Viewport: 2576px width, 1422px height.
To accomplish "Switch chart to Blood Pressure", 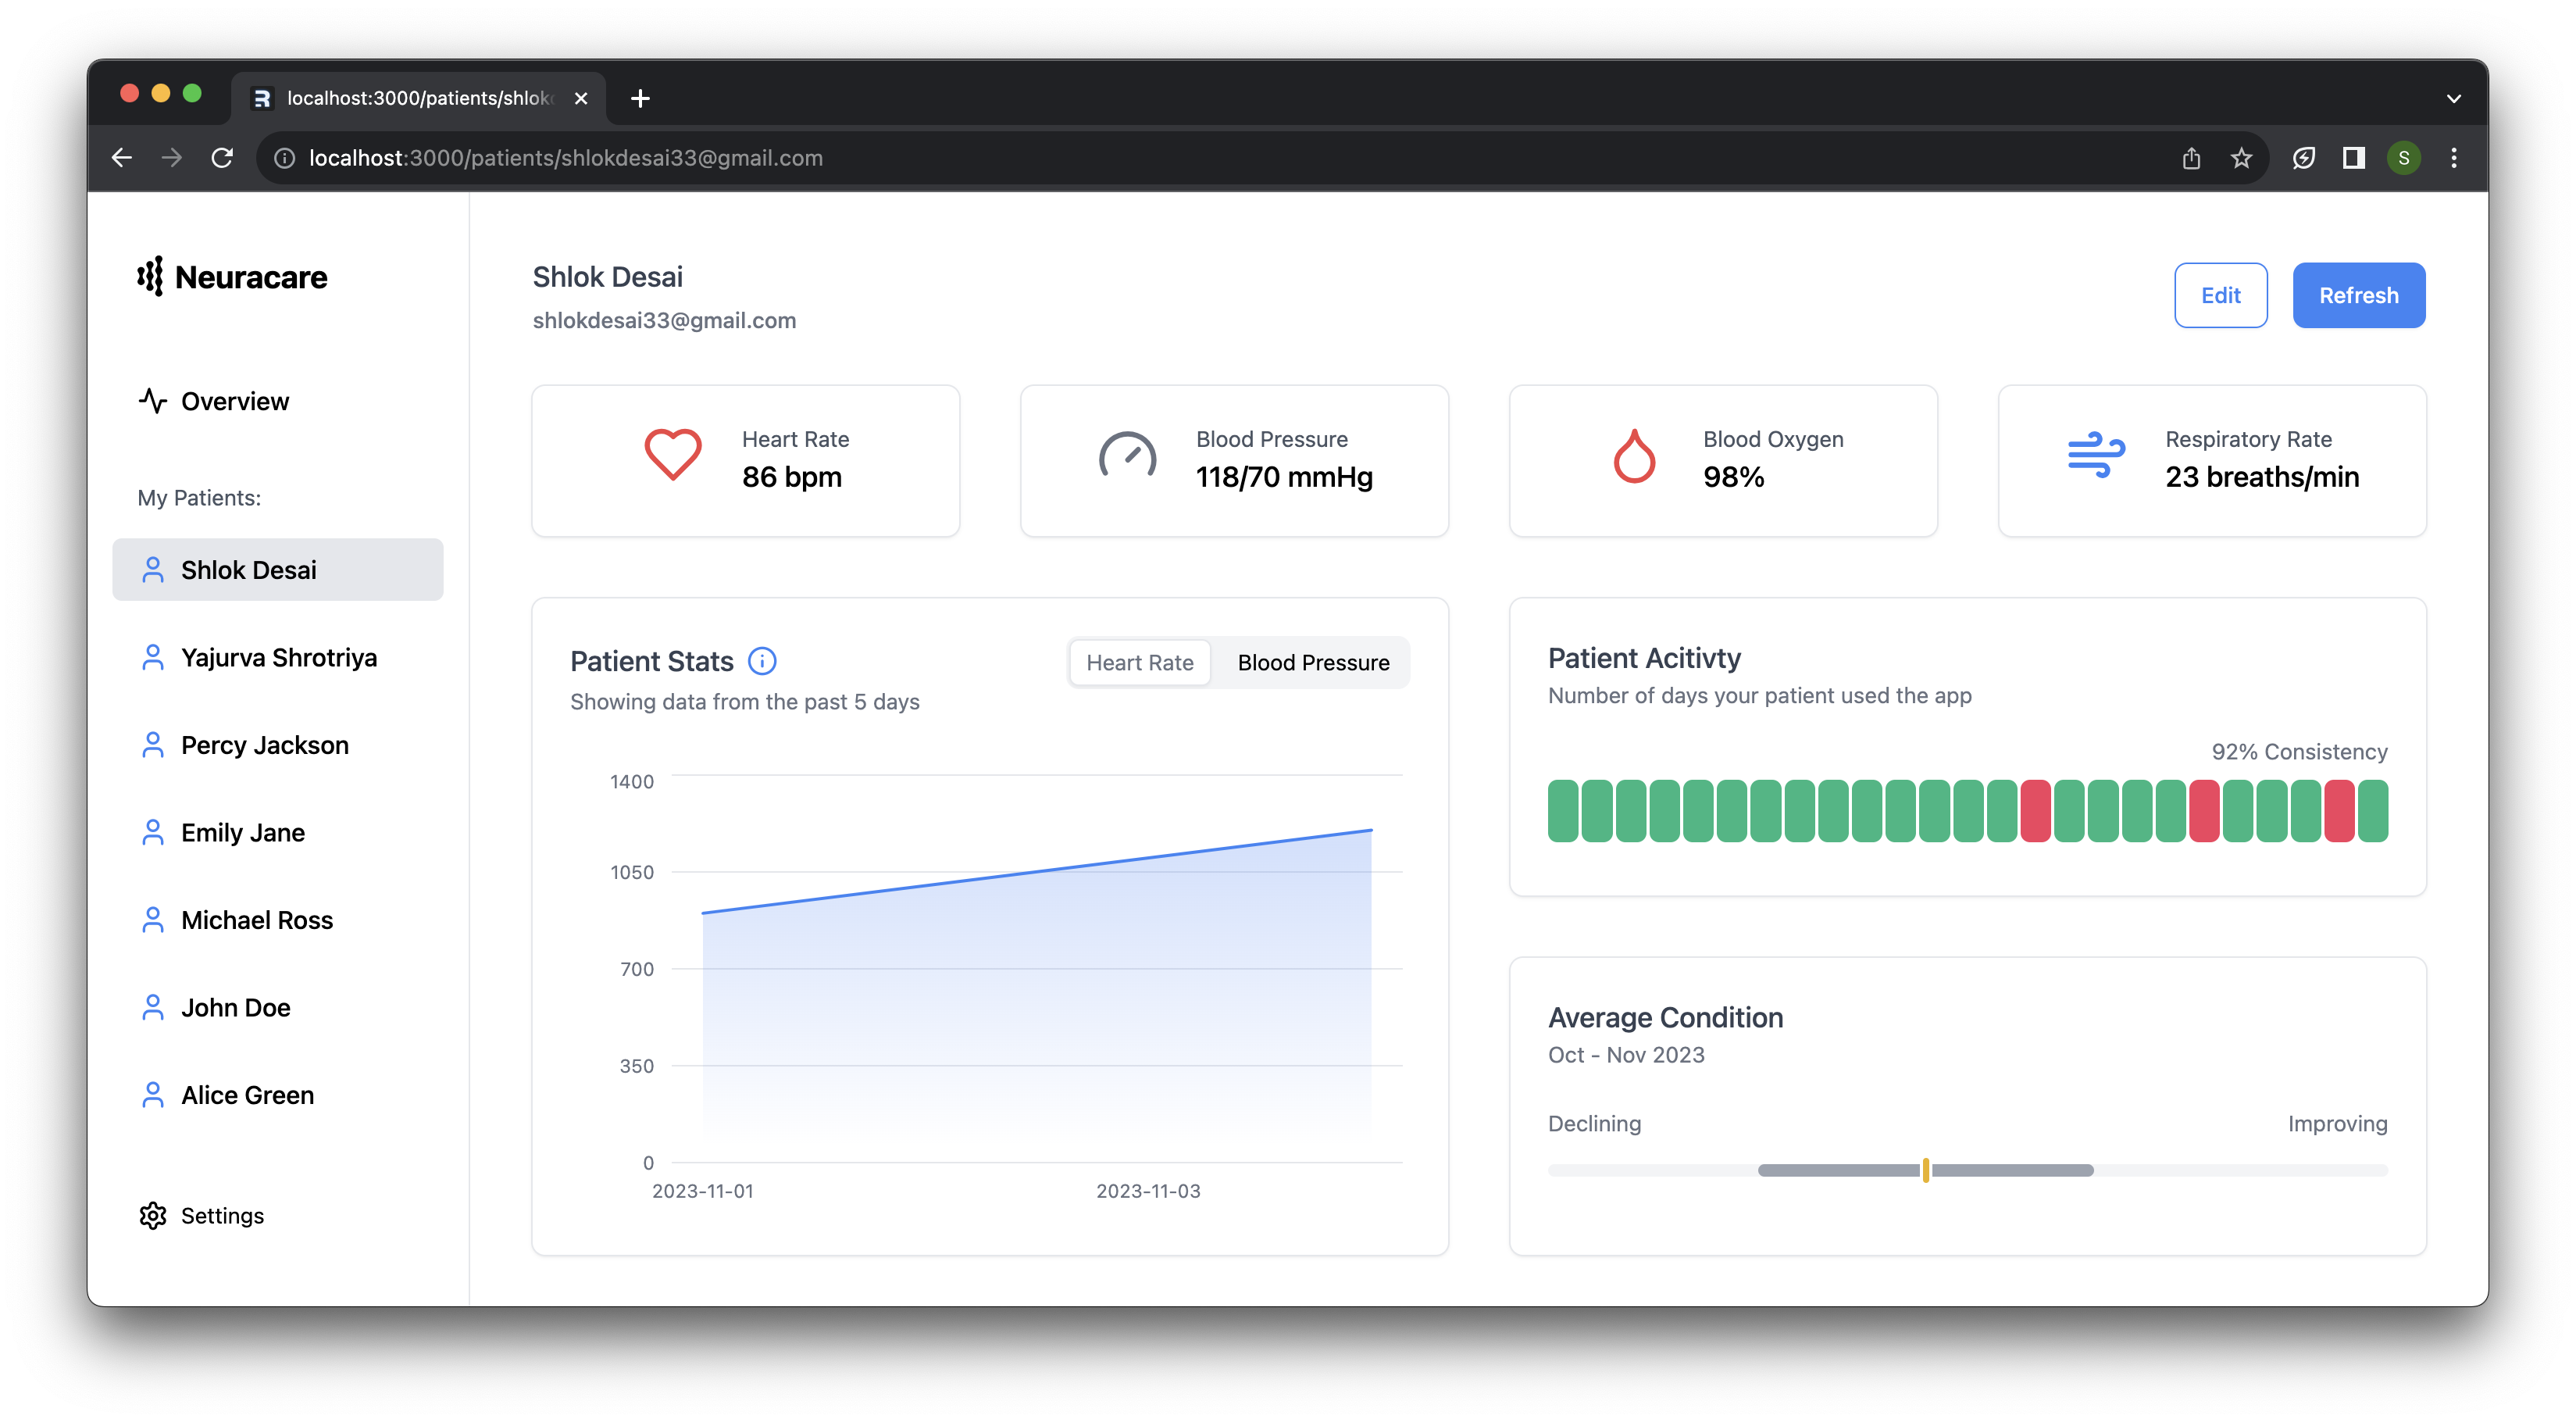I will pos(1313,663).
